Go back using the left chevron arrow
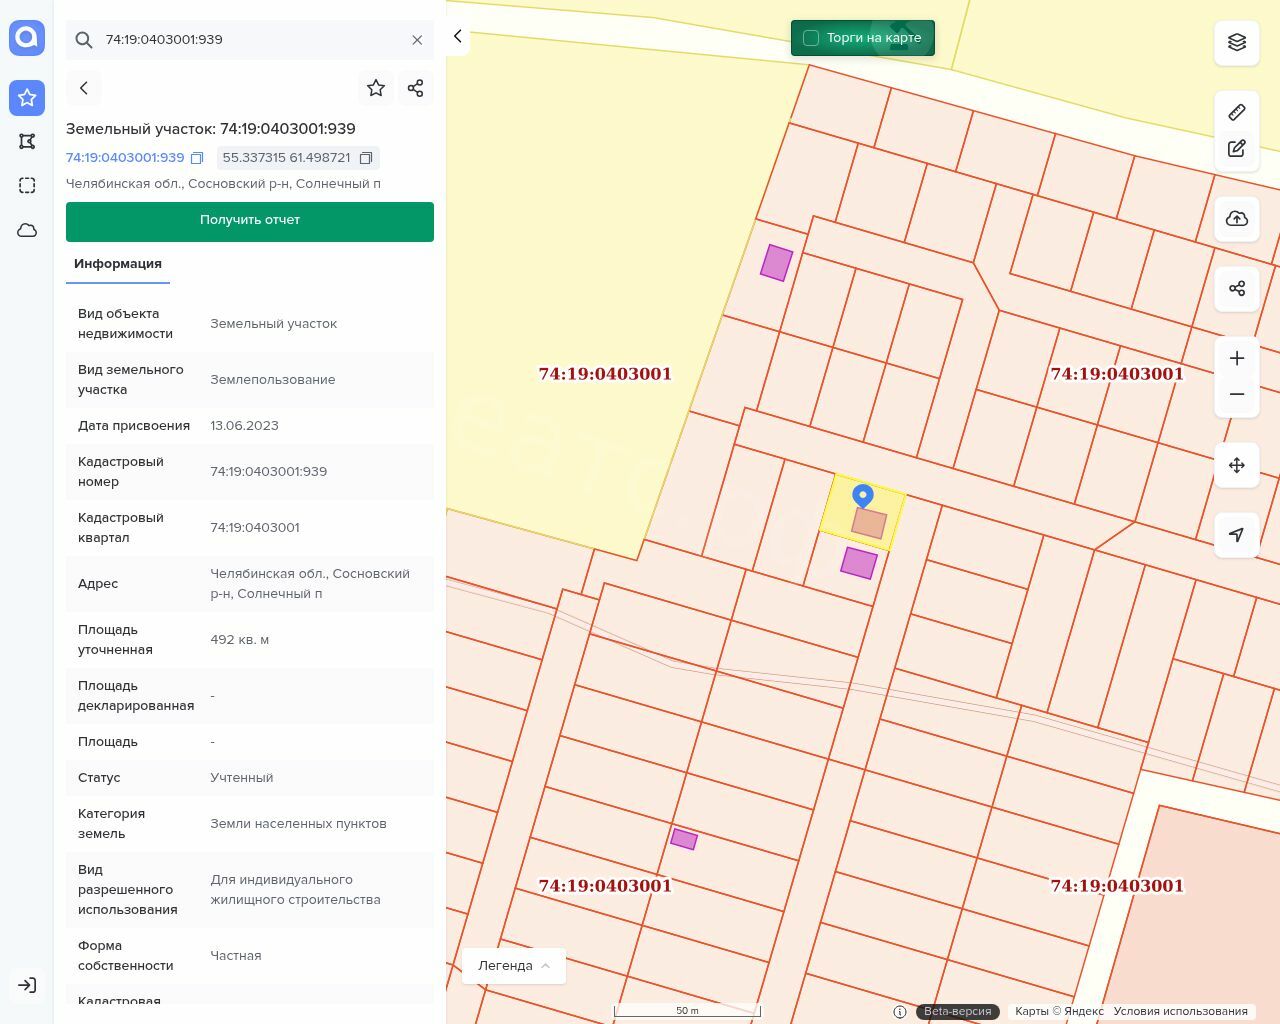Viewport: 1280px width, 1024px height. tap(84, 88)
